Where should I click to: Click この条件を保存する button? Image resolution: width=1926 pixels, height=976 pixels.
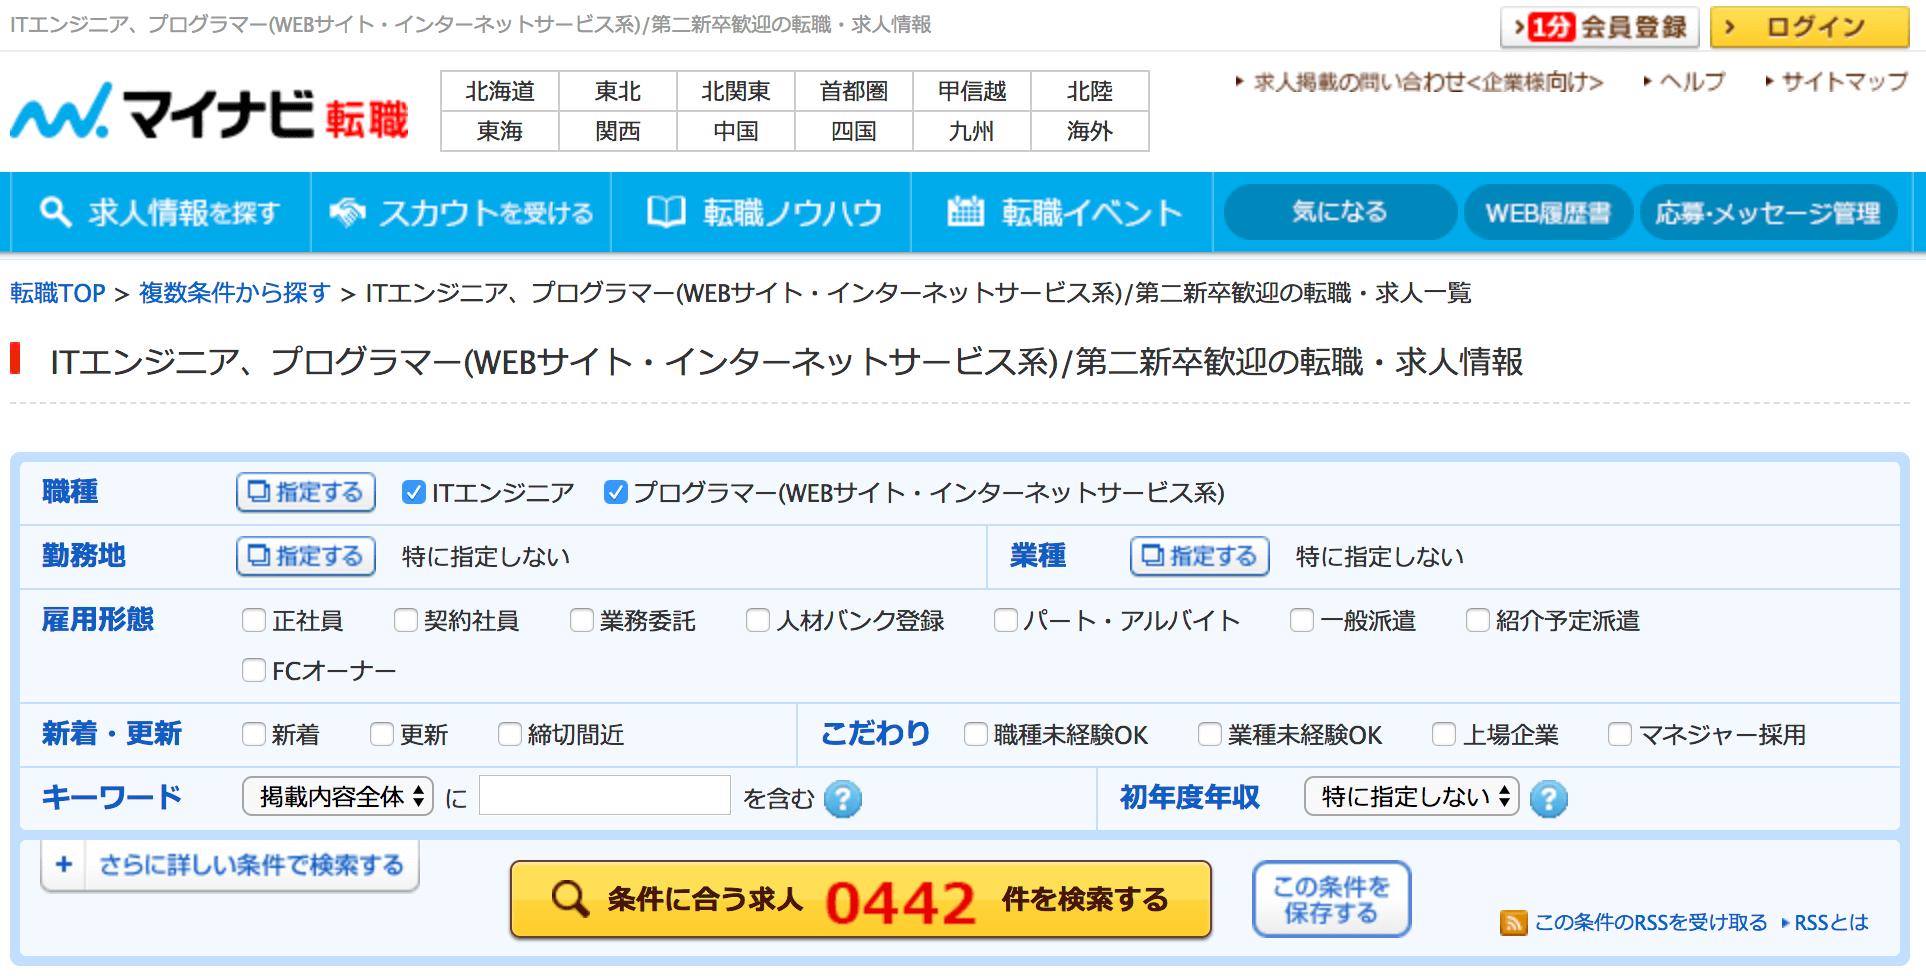1331,899
